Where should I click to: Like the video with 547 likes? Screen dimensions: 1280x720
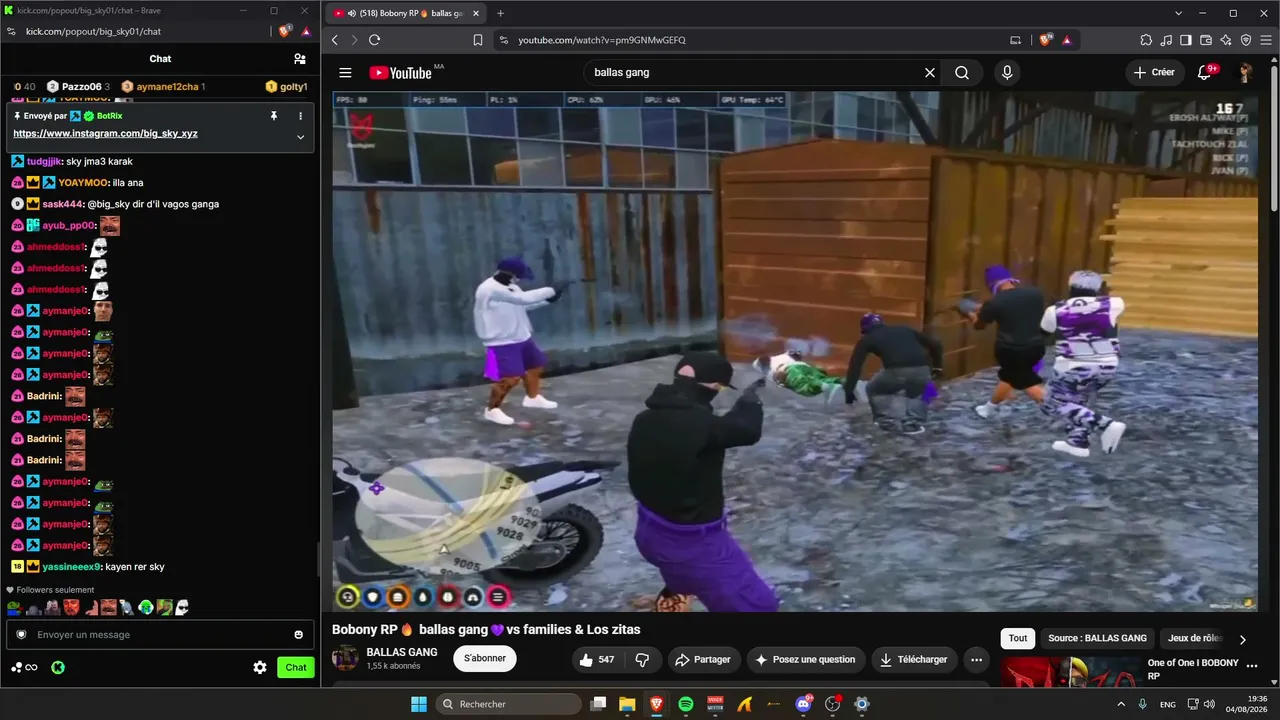point(596,660)
